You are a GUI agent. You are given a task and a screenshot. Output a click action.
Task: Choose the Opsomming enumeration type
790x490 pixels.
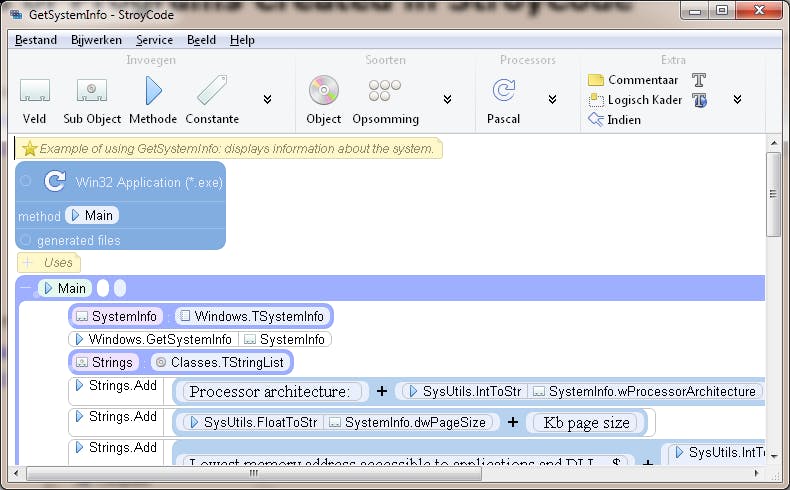385,99
